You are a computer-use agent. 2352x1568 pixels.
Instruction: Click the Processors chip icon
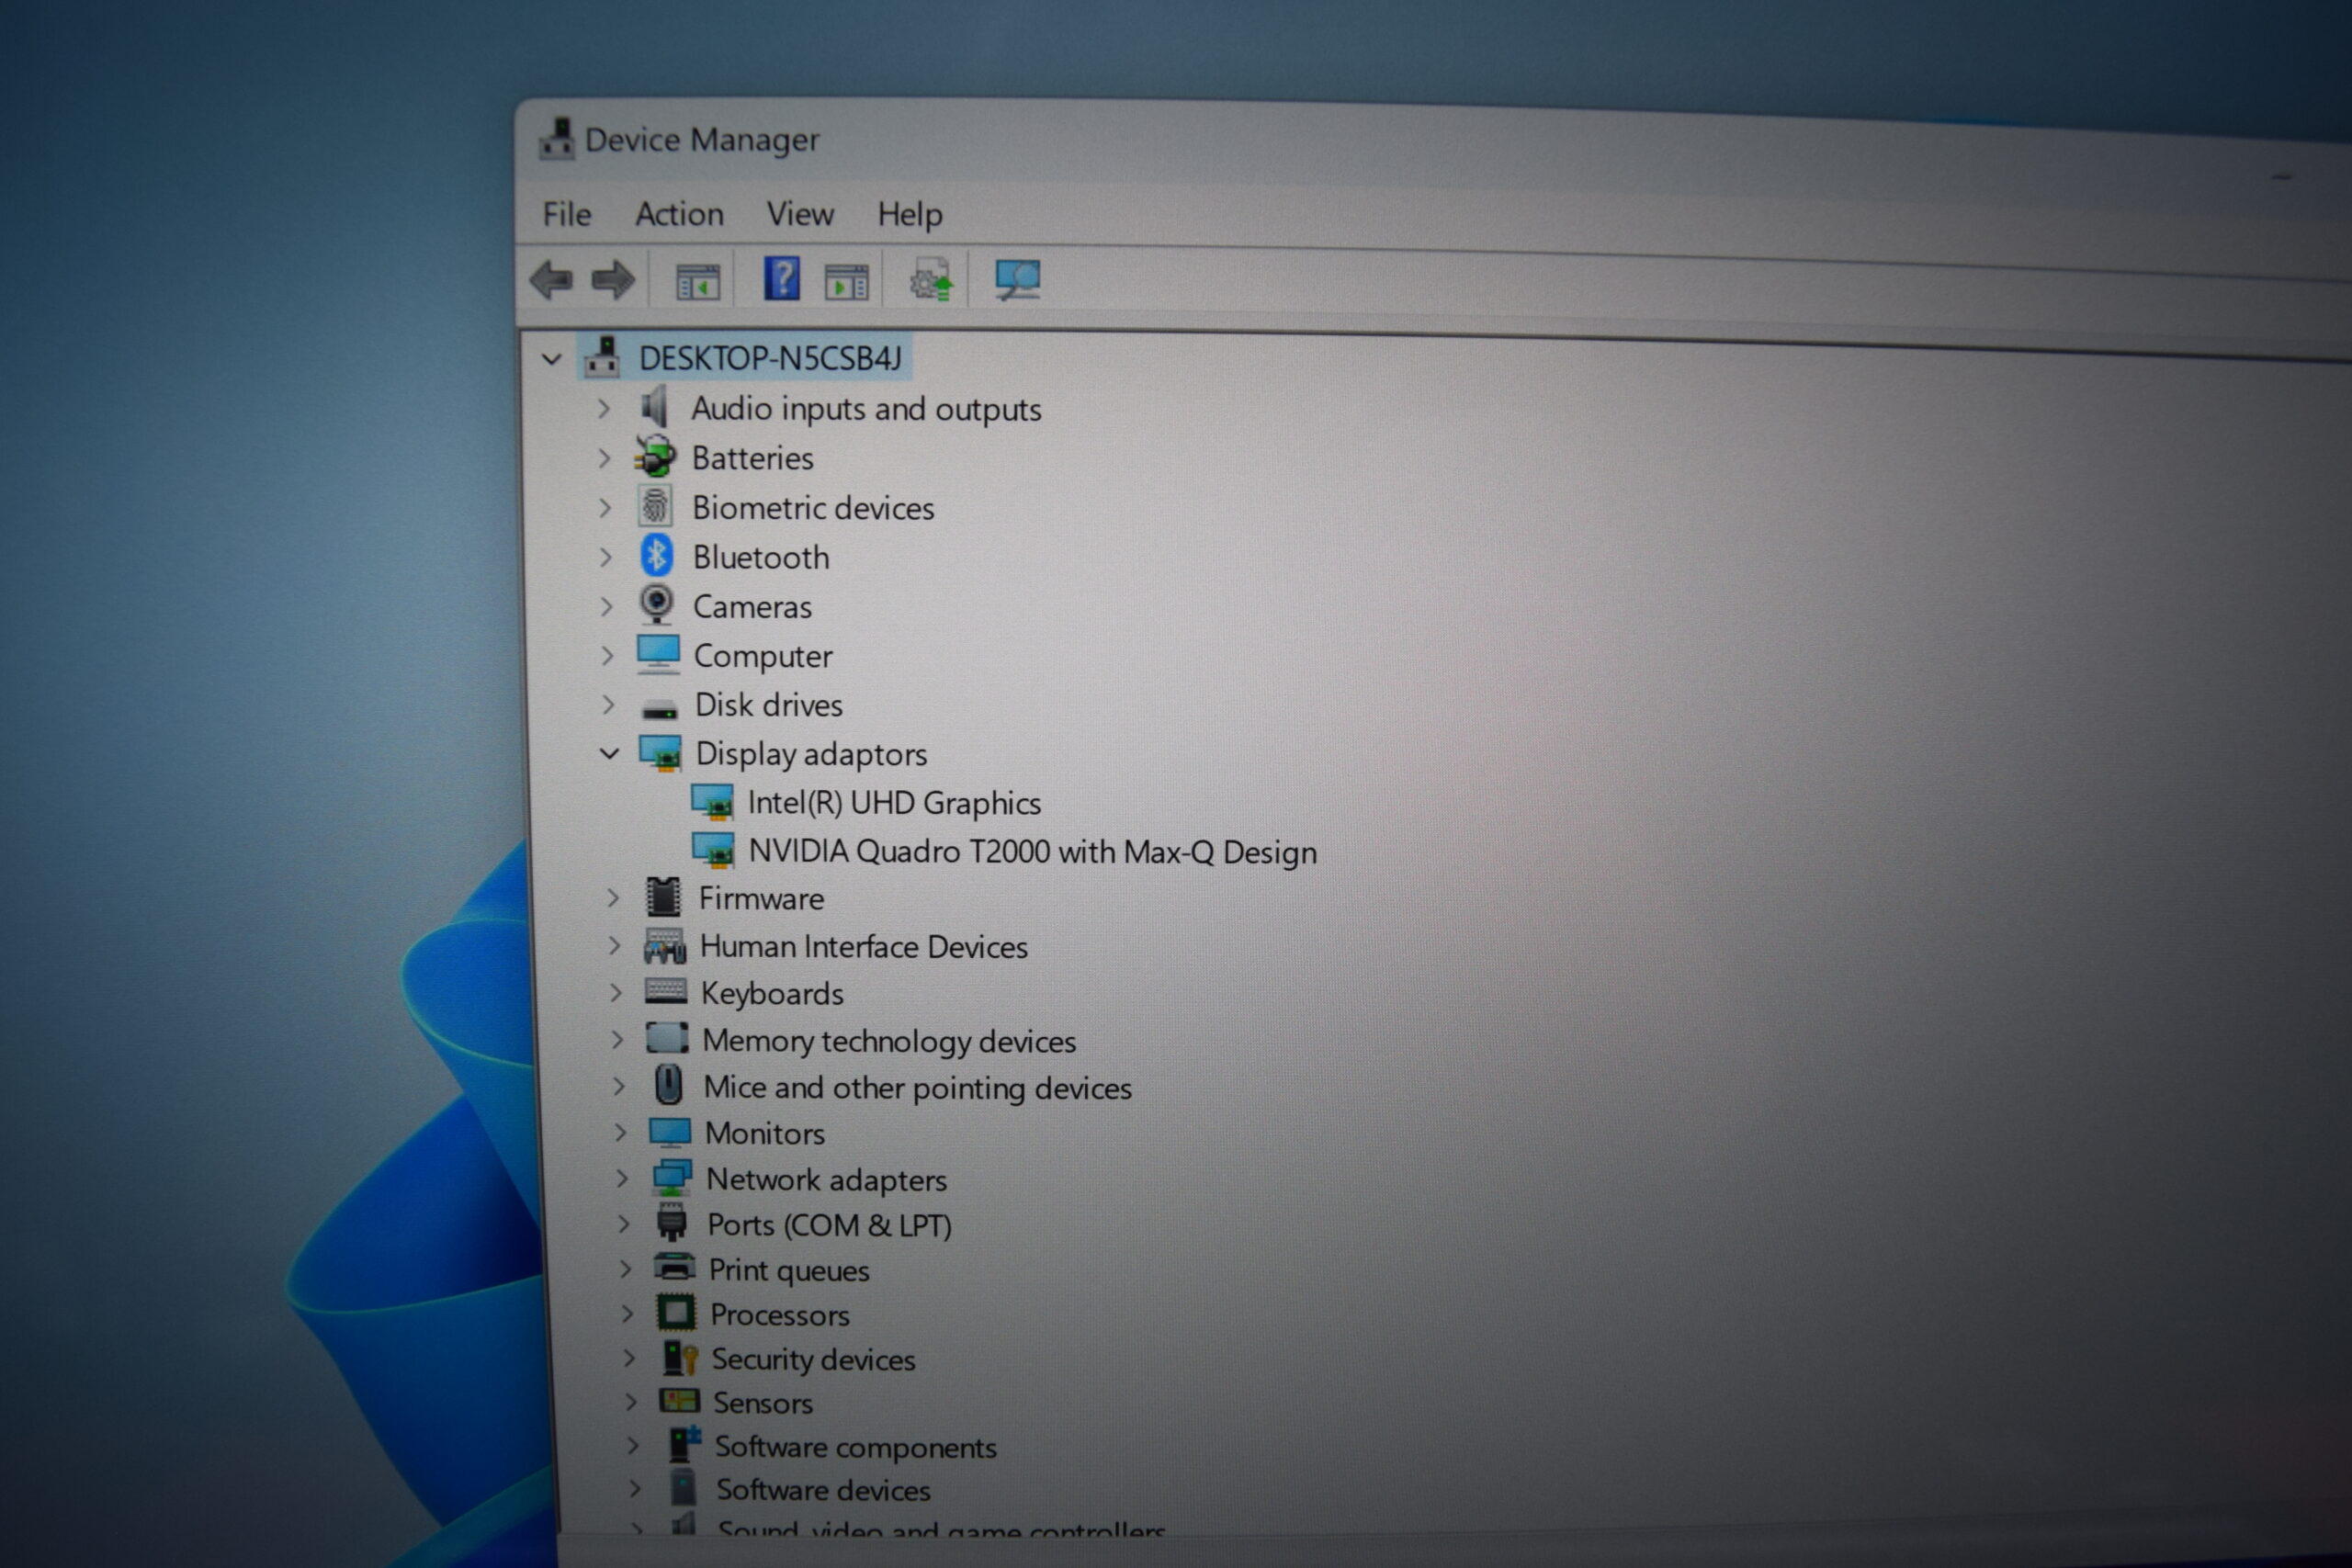tap(676, 1312)
